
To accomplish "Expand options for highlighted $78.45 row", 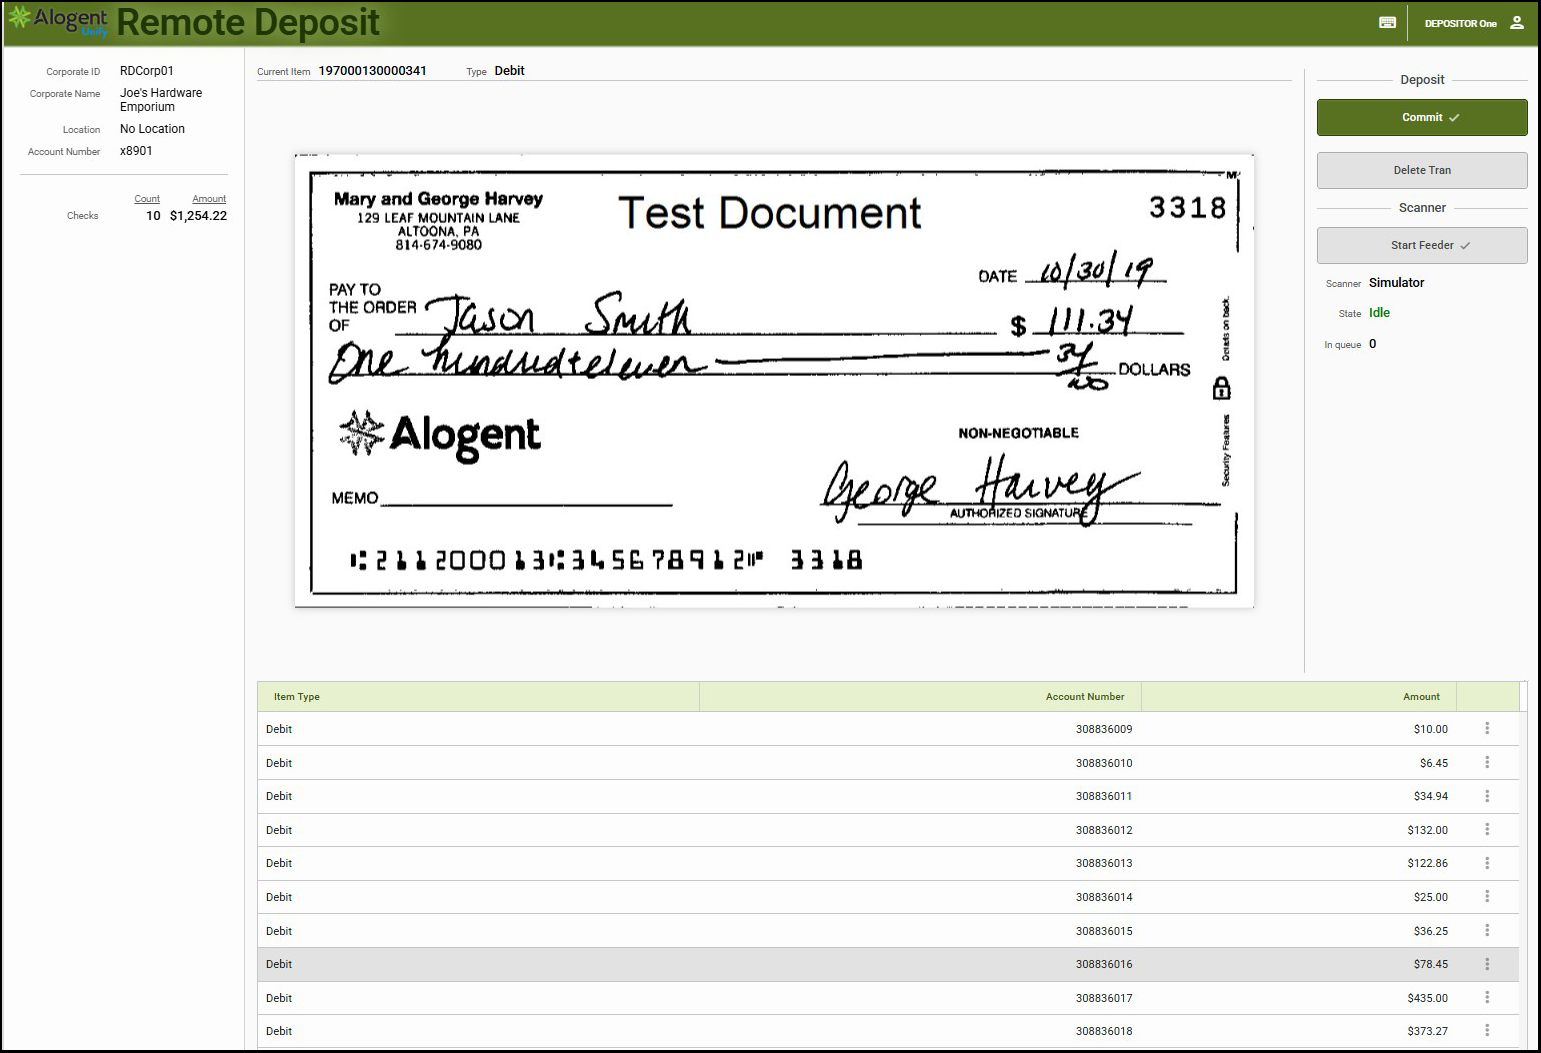I will pyautogui.click(x=1487, y=964).
